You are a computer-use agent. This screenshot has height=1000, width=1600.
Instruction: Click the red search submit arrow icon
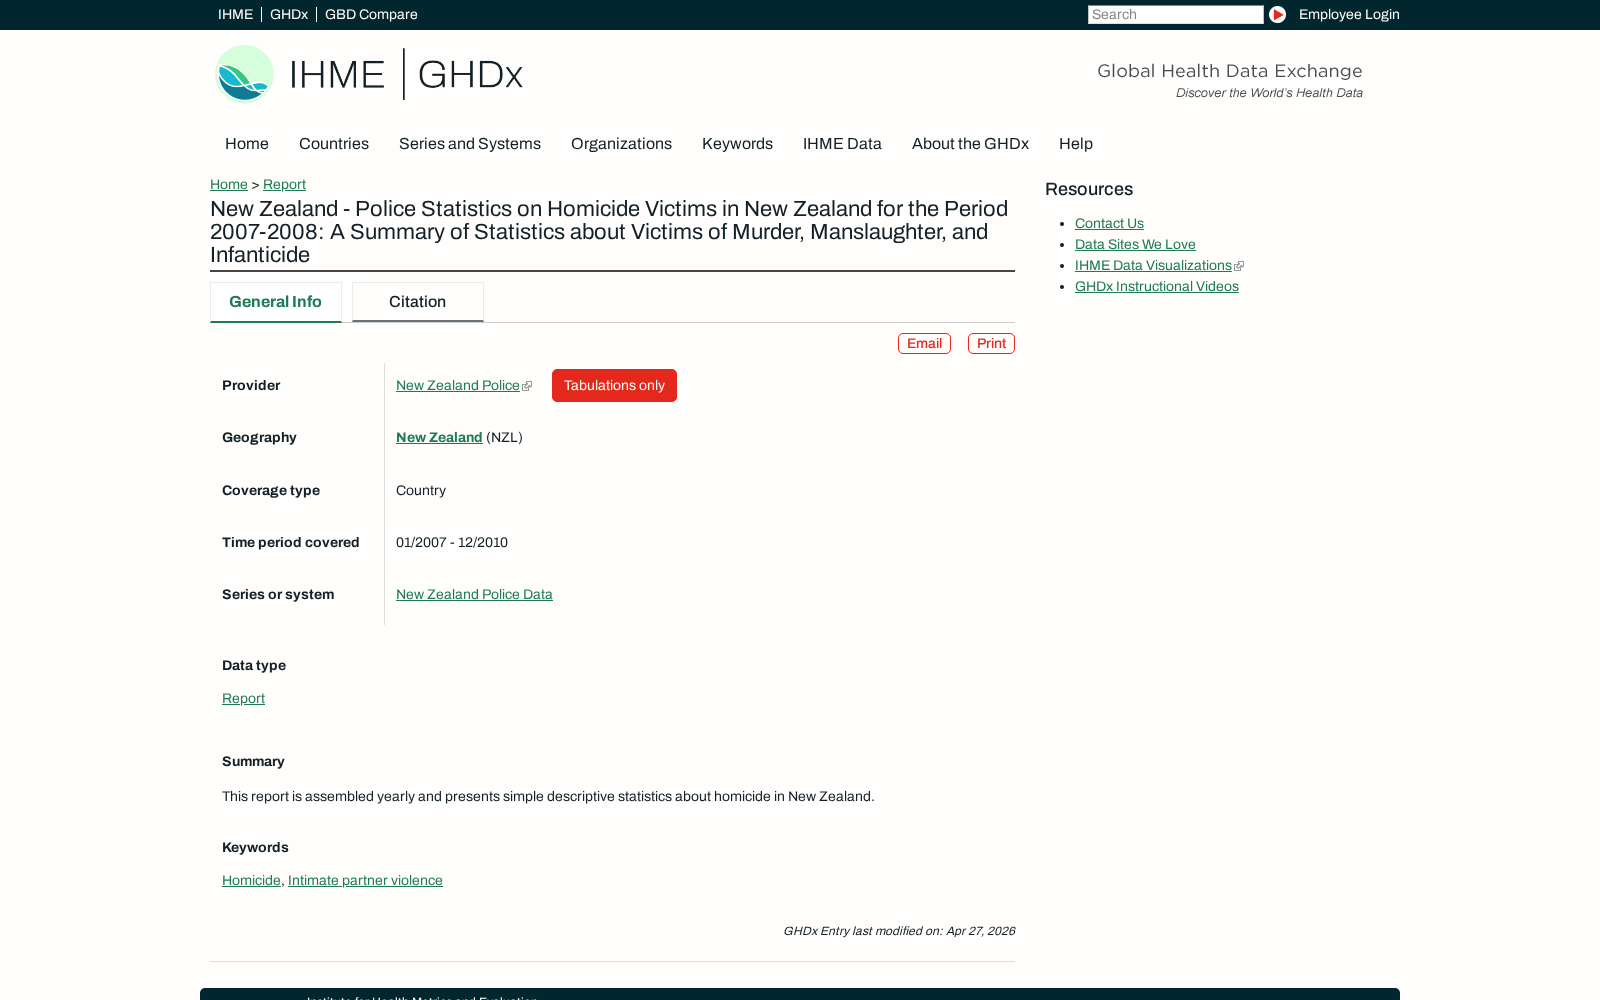pyautogui.click(x=1277, y=14)
